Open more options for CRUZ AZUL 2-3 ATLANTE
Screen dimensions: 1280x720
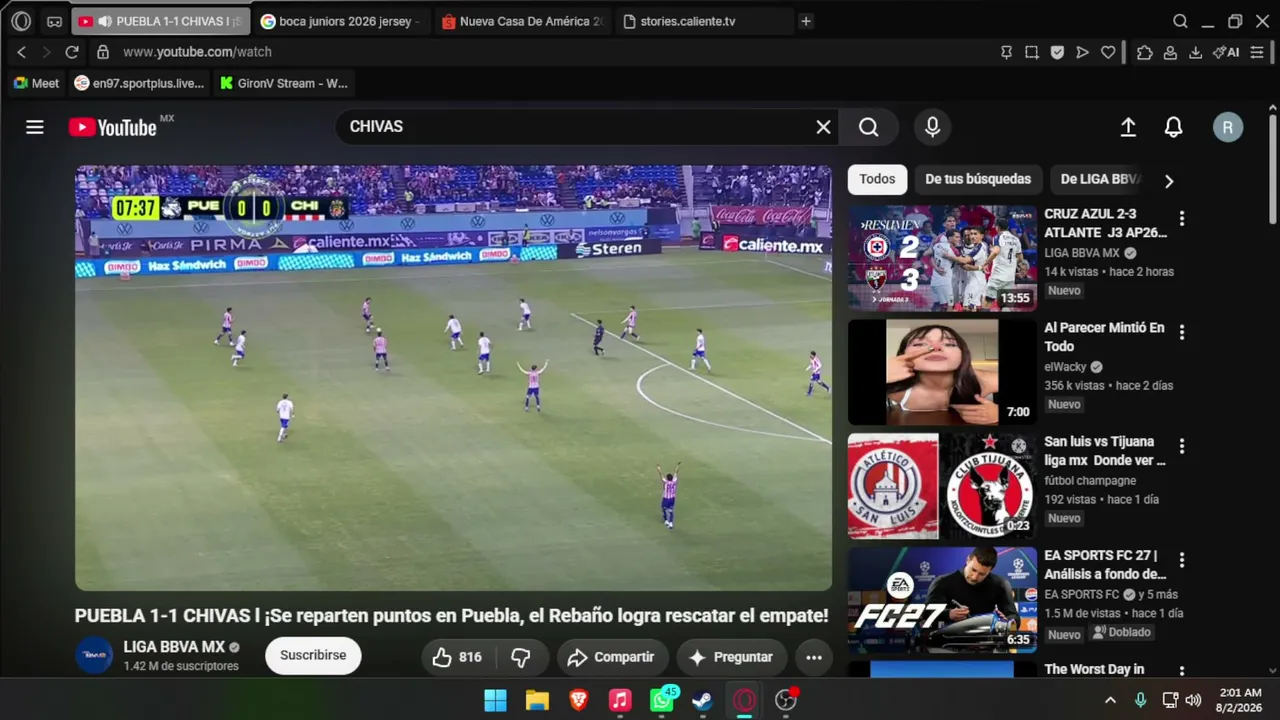(1182, 218)
